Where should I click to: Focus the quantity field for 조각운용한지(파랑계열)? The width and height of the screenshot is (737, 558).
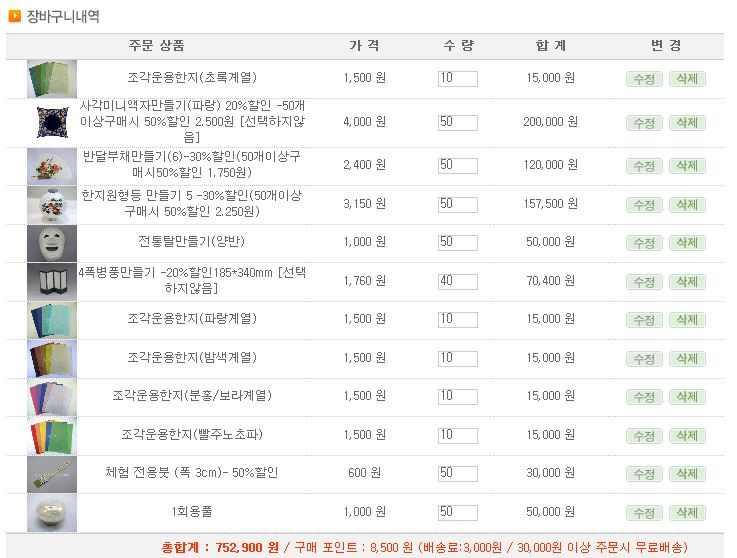(x=458, y=320)
